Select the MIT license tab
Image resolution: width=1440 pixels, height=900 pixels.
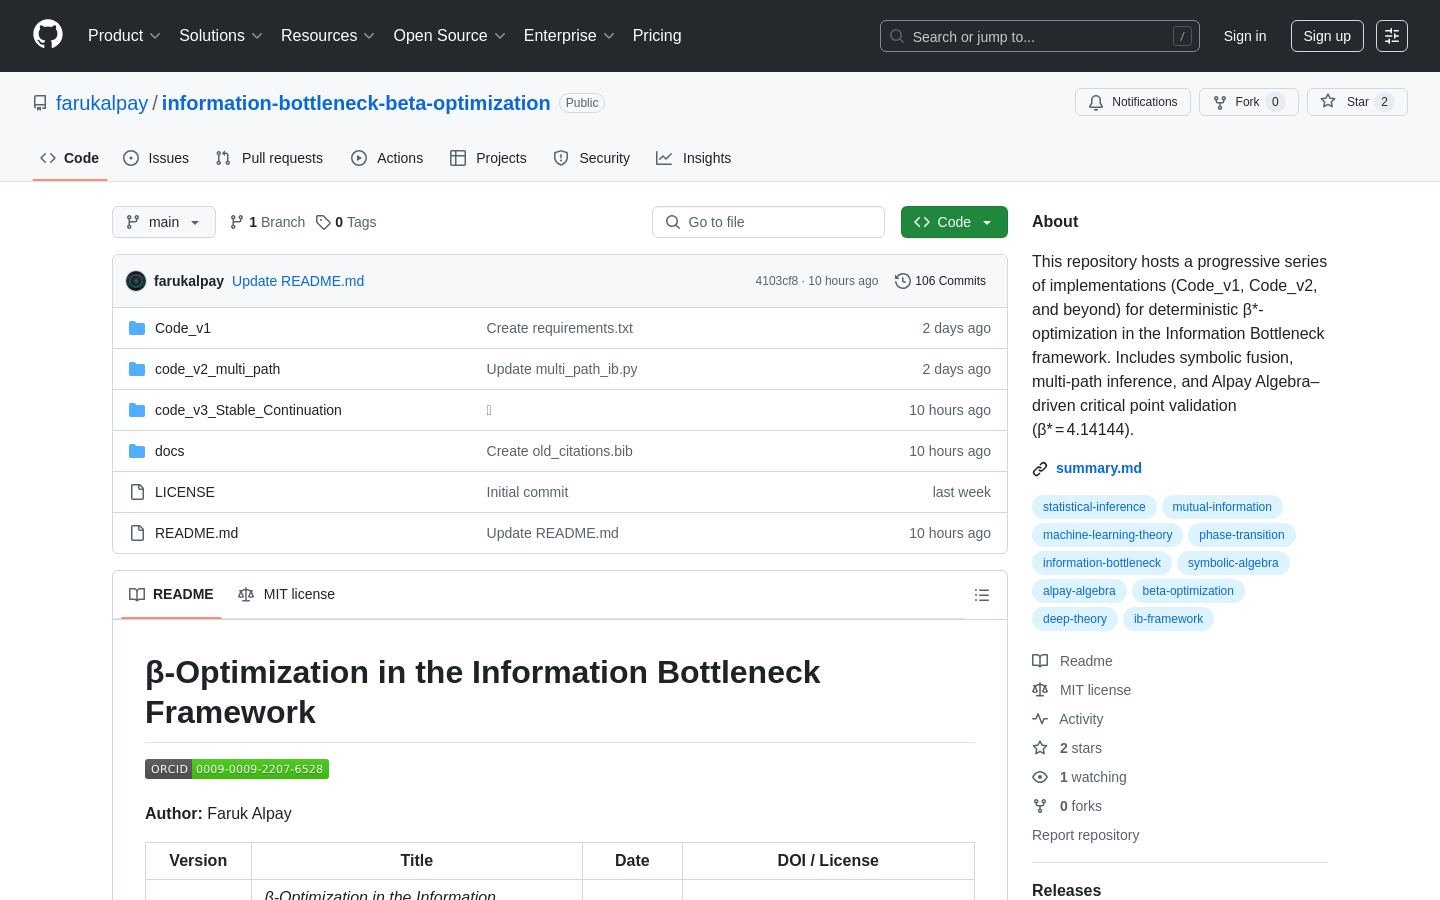tap(286, 594)
